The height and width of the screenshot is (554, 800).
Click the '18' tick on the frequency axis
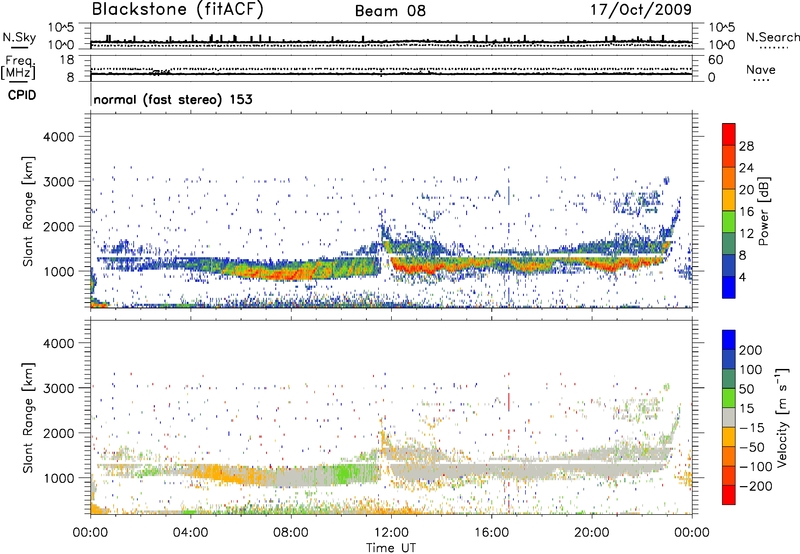tap(67, 60)
